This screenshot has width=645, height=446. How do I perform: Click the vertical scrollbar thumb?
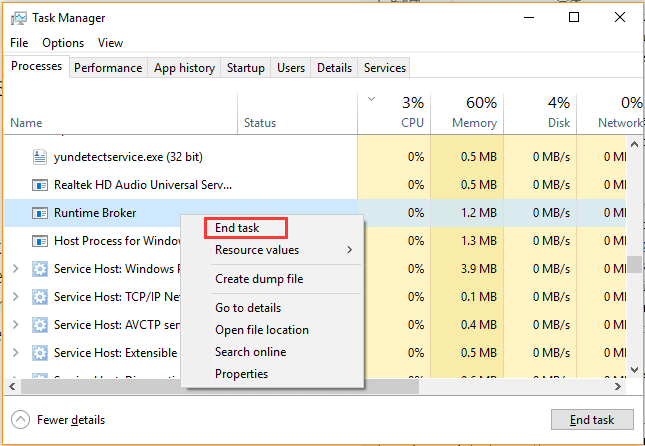tap(634, 265)
